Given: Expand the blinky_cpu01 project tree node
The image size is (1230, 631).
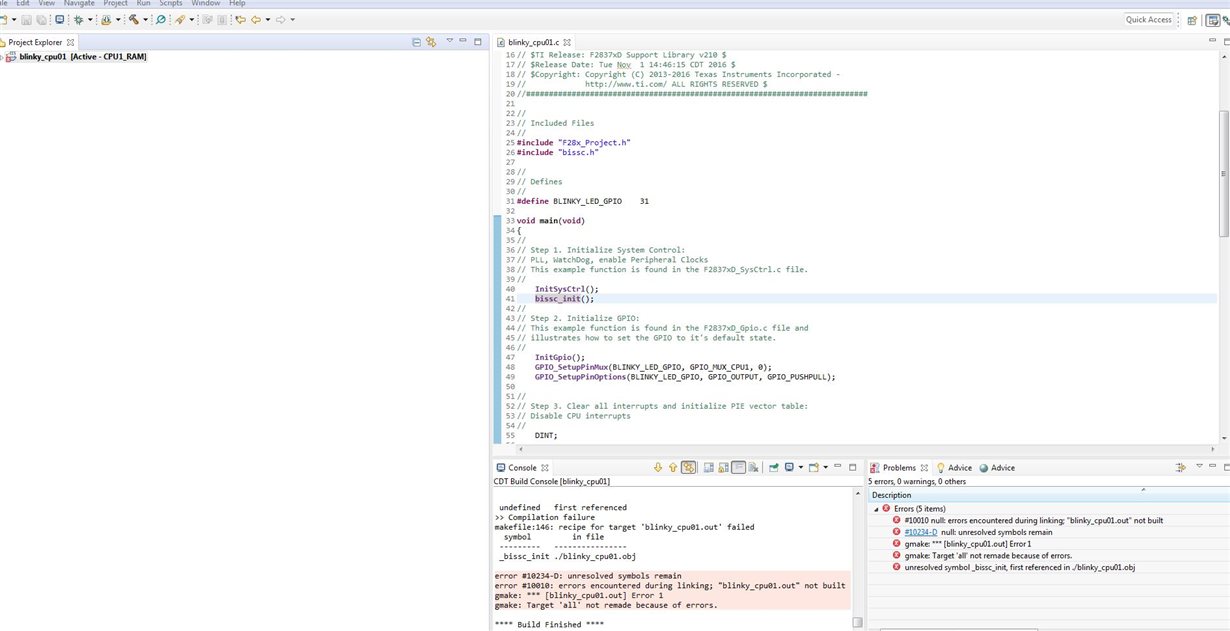Looking at the screenshot, I should pyautogui.click(x=2, y=57).
